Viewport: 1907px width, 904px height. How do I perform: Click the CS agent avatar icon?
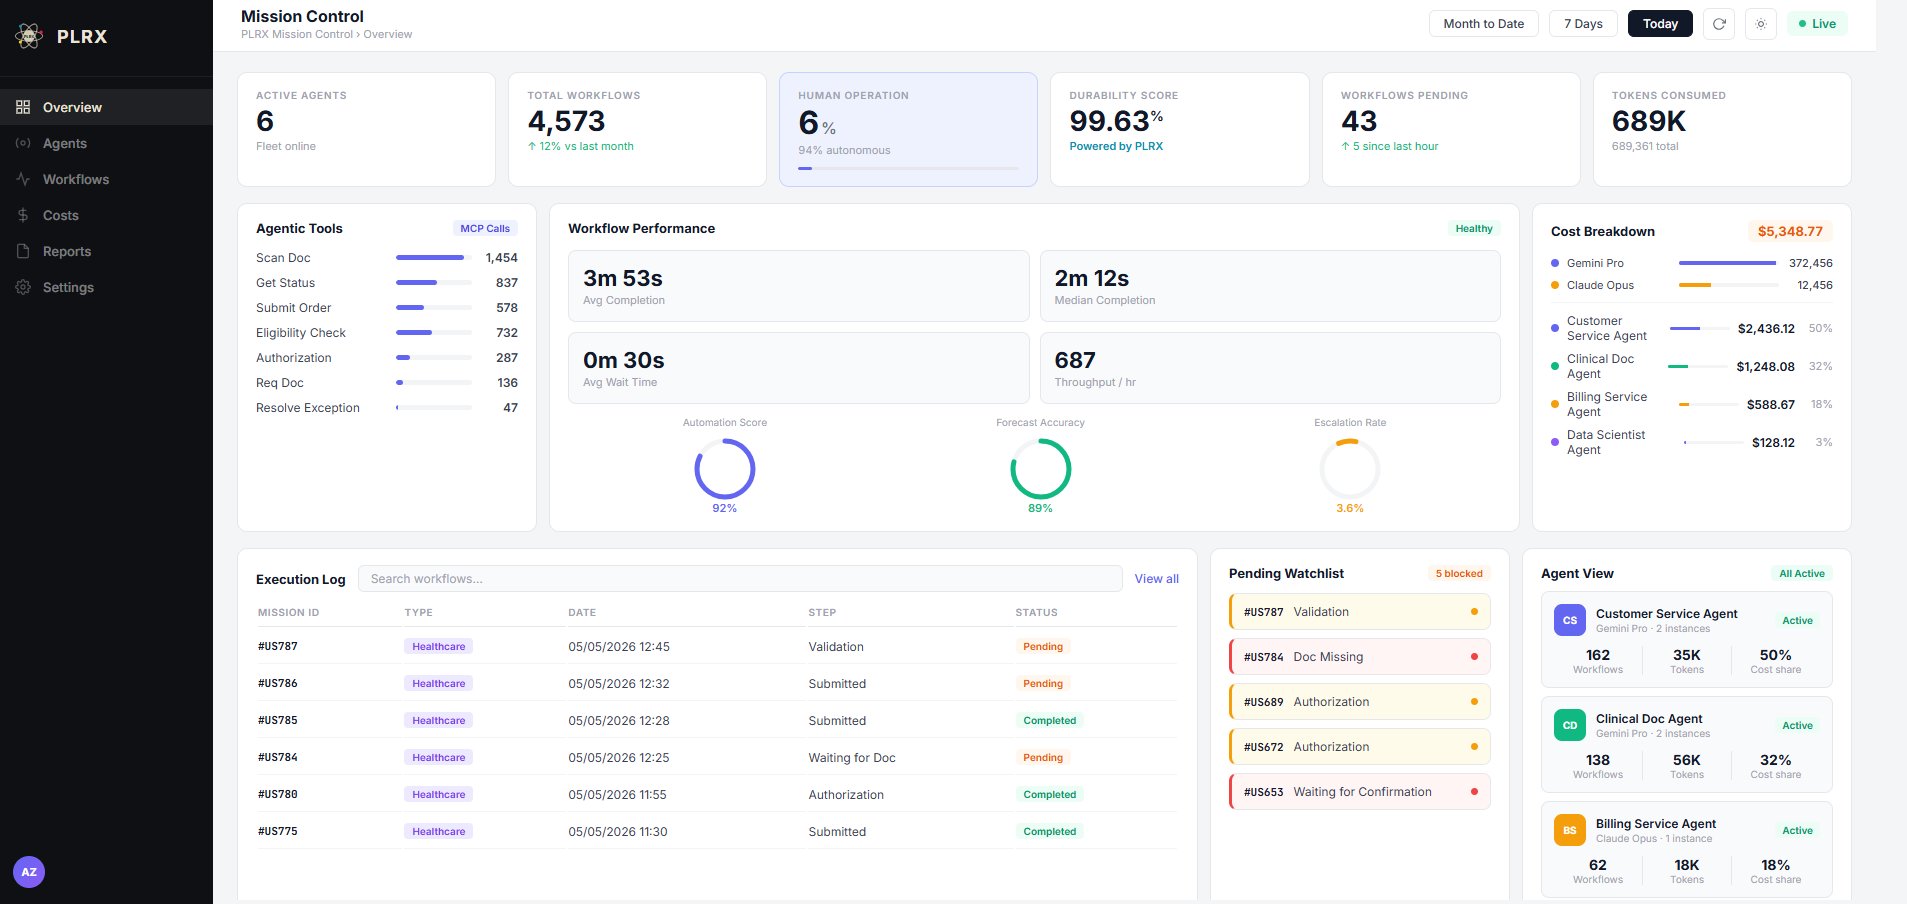(x=1570, y=620)
